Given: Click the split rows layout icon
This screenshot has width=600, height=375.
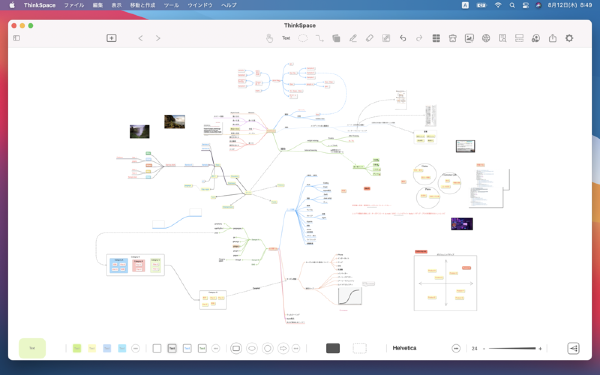Looking at the screenshot, I should pos(519,38).
